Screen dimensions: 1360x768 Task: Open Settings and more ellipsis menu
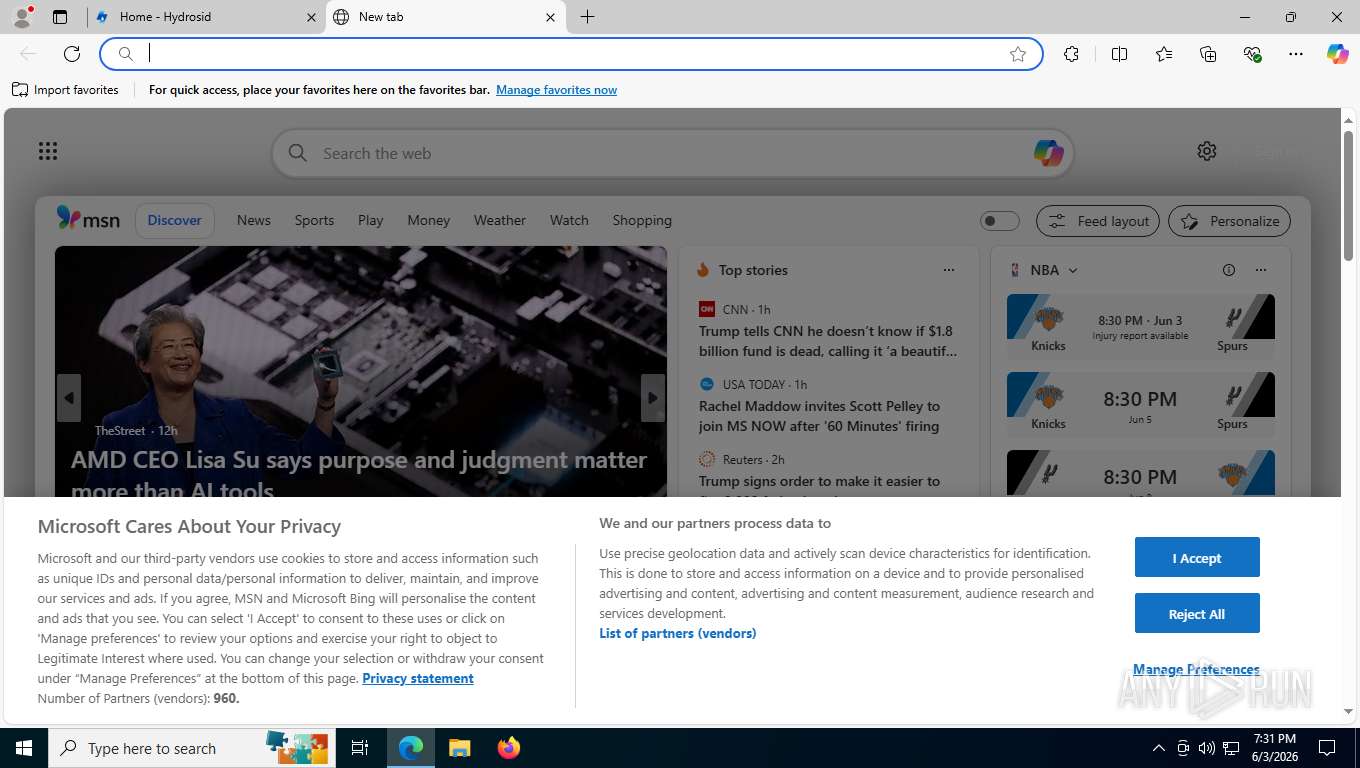[x=1296, y=54]
